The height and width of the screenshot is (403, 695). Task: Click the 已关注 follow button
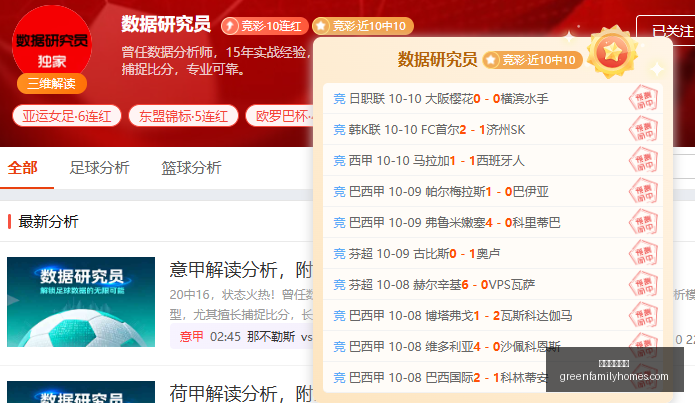click(x=667, y=31)
